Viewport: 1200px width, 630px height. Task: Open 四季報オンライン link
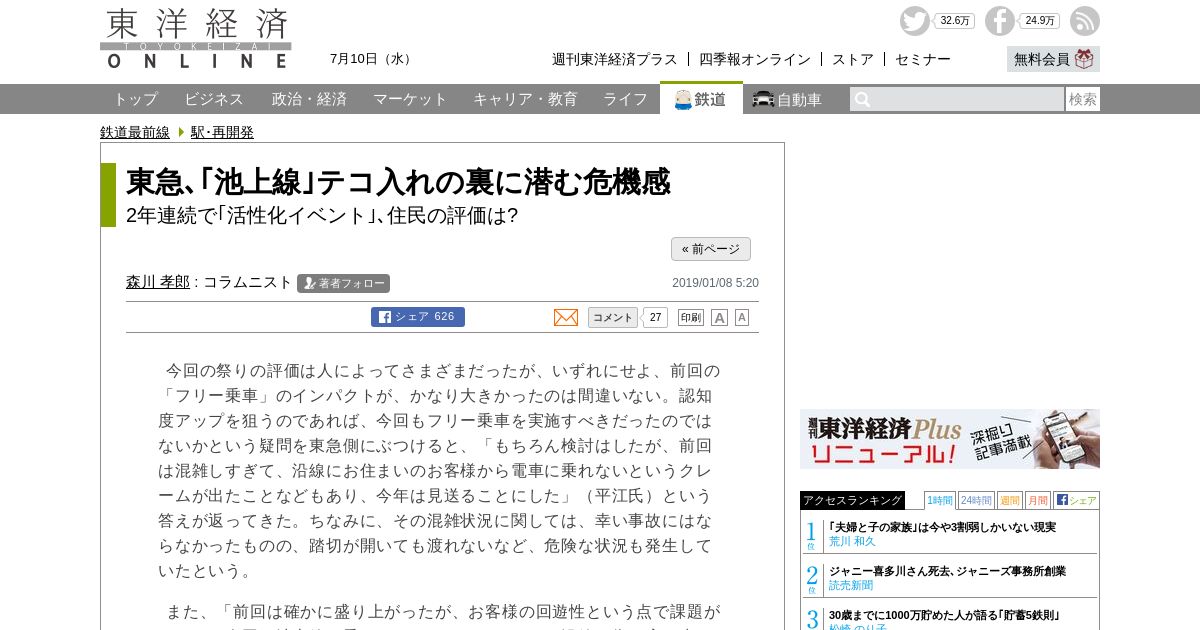coord(754,59)
